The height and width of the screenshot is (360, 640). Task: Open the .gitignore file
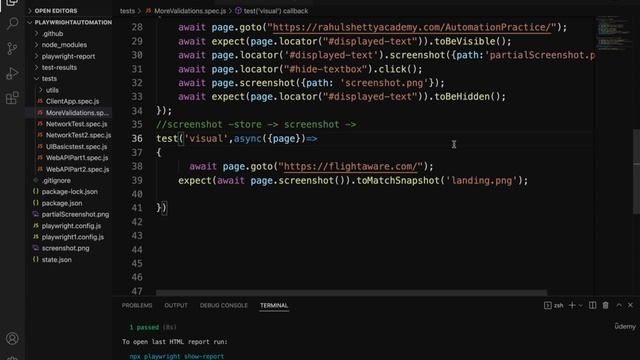(56, 180)
